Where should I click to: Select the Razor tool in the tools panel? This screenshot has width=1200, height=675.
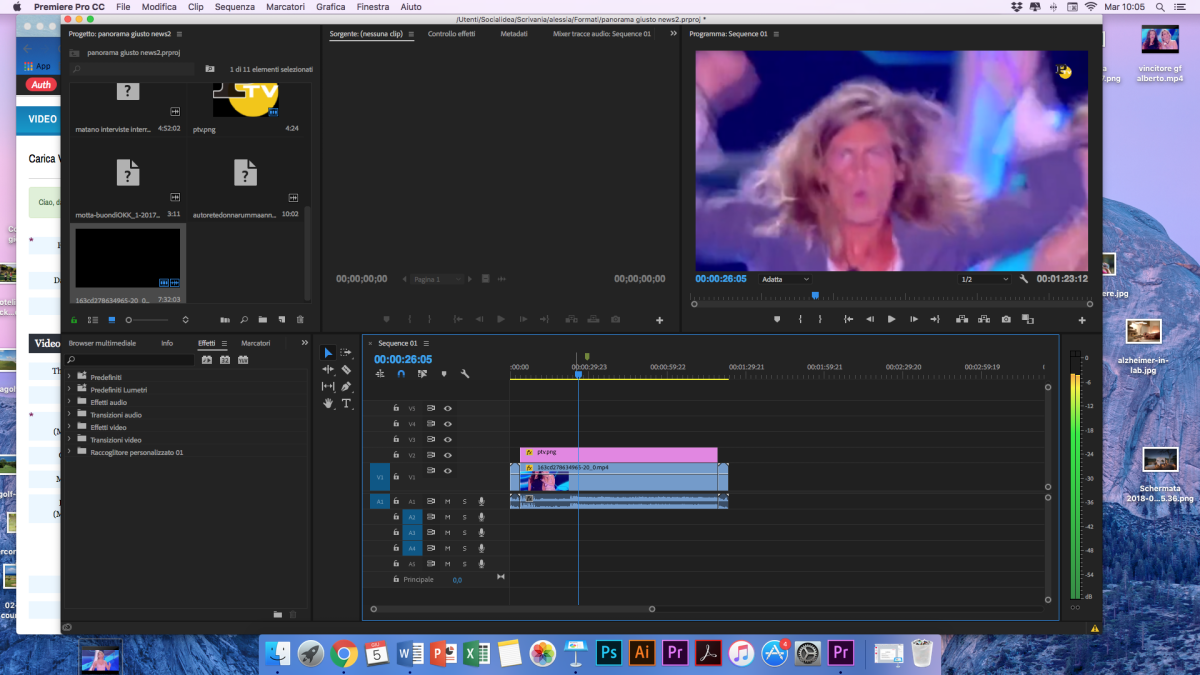tap(346, 370)
